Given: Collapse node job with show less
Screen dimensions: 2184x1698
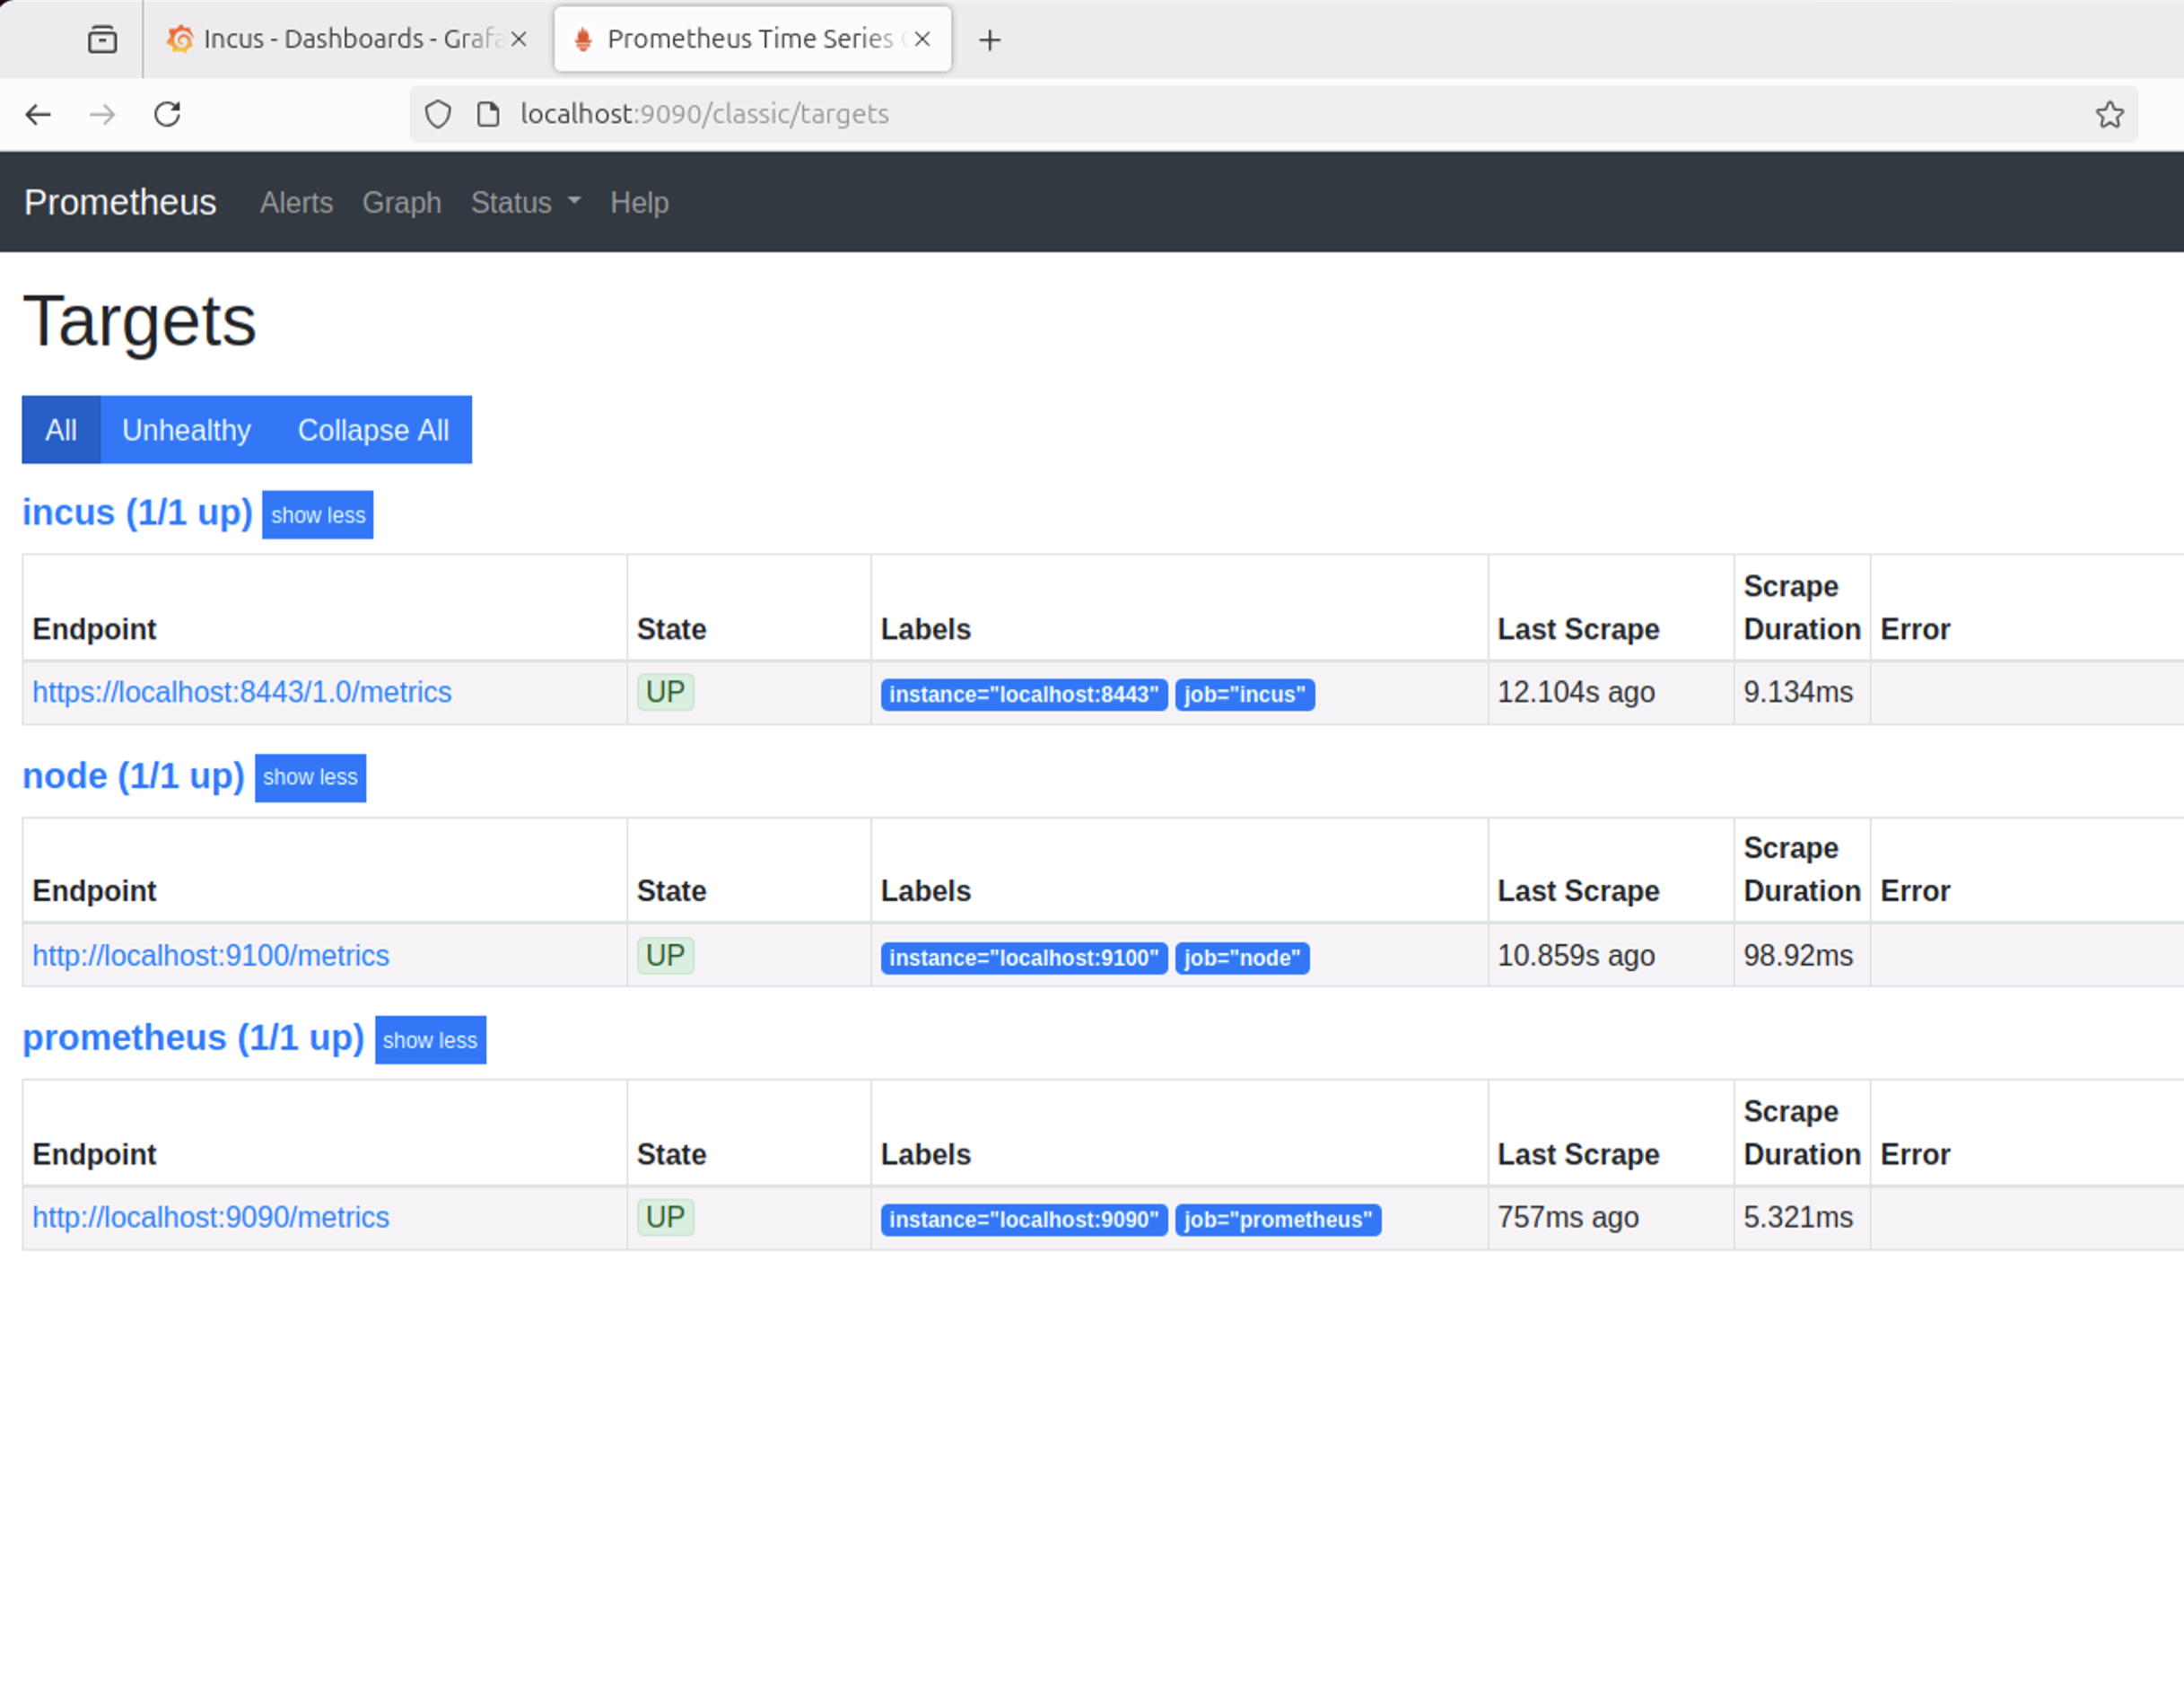Looking at the screenshot, I should click(310, 778).
